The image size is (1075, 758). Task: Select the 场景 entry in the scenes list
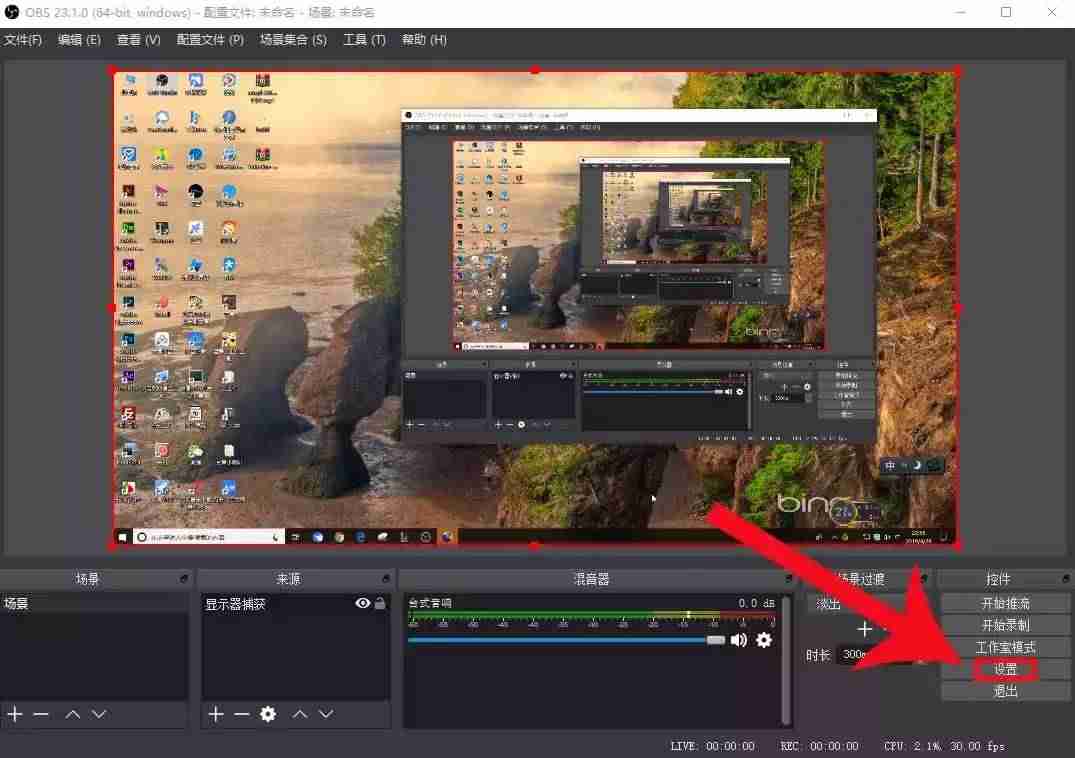coord(93,603)
